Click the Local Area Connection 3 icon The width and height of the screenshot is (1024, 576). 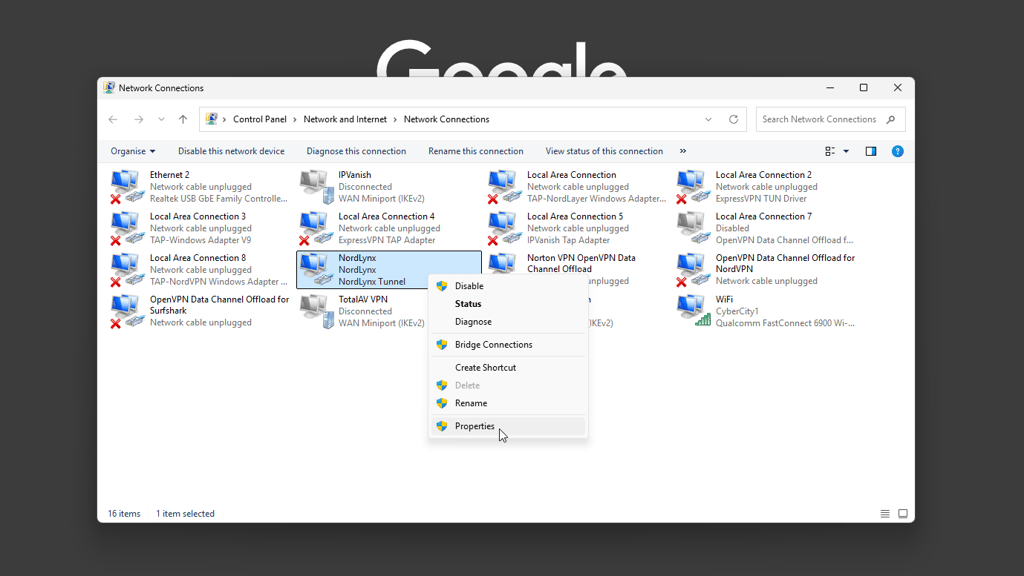tap(127, 228)
